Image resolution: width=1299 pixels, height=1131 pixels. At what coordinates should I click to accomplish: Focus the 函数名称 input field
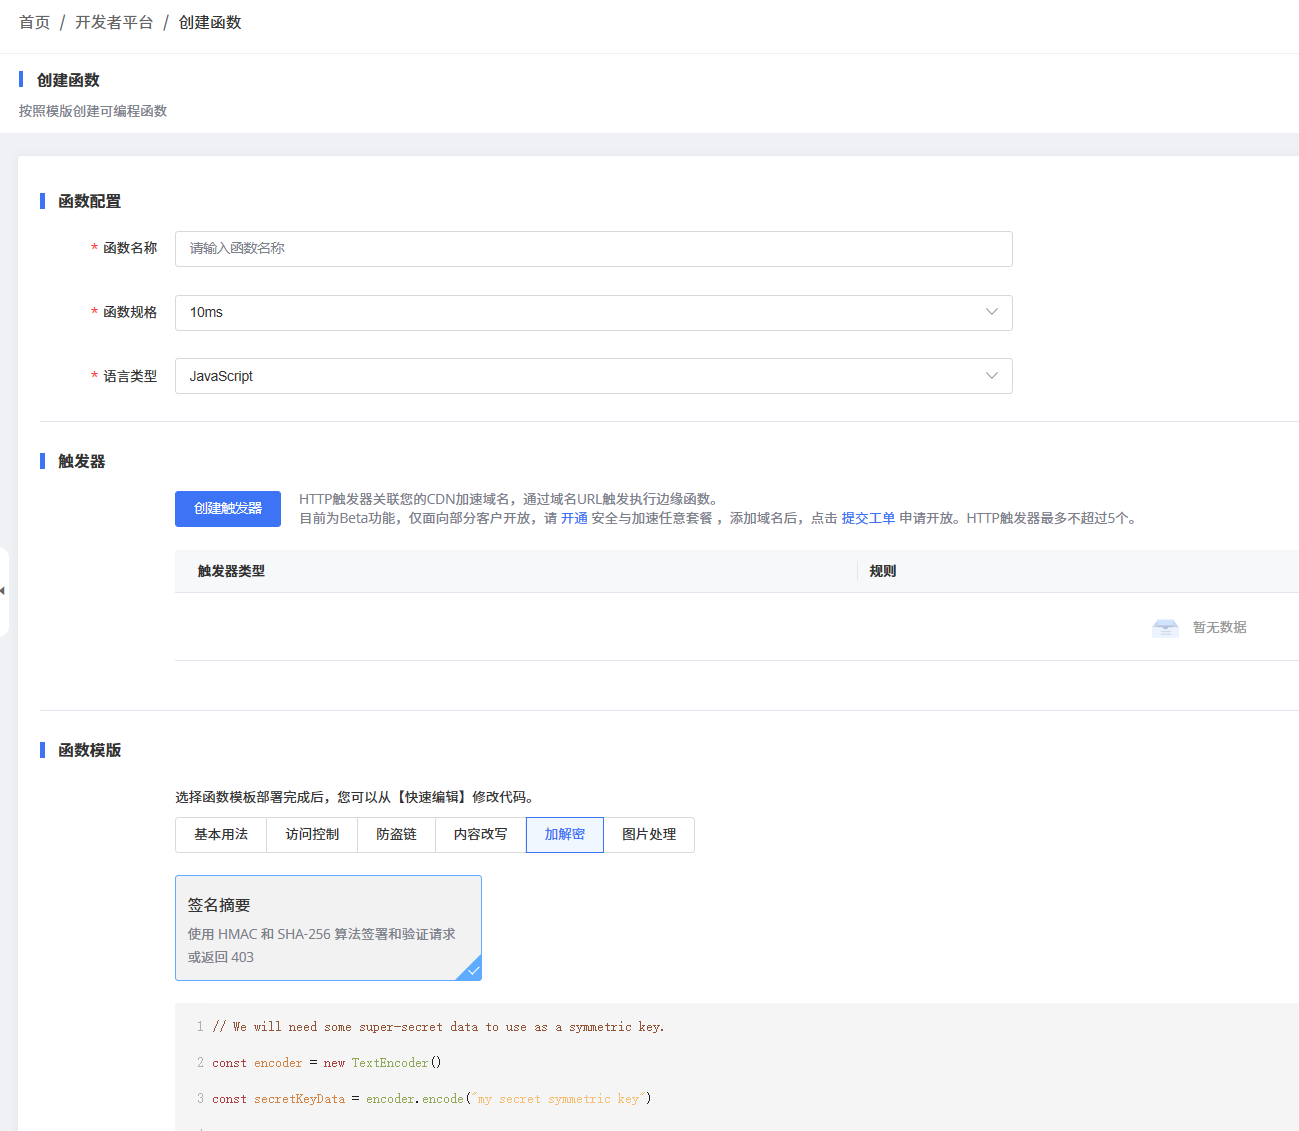point(593,249)
